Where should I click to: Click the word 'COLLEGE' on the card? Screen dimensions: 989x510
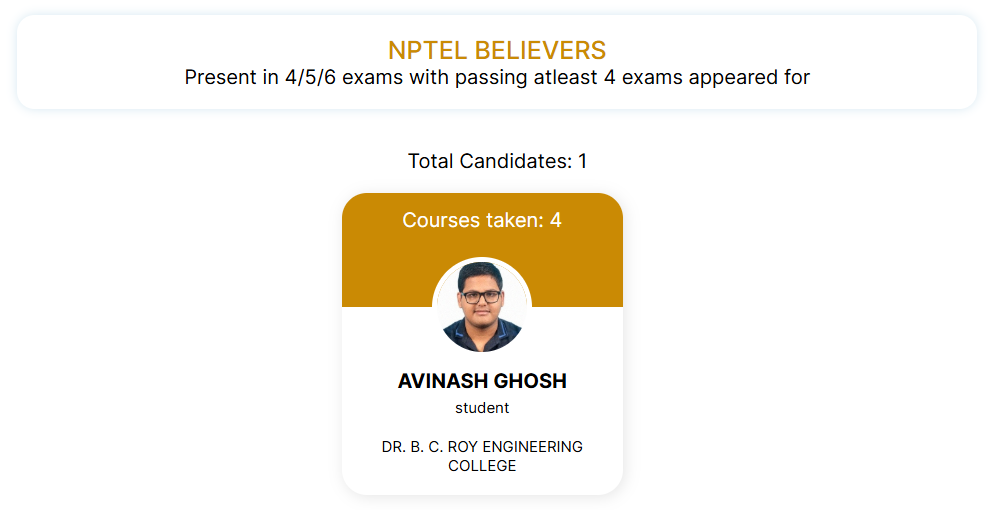pos(482,466)
